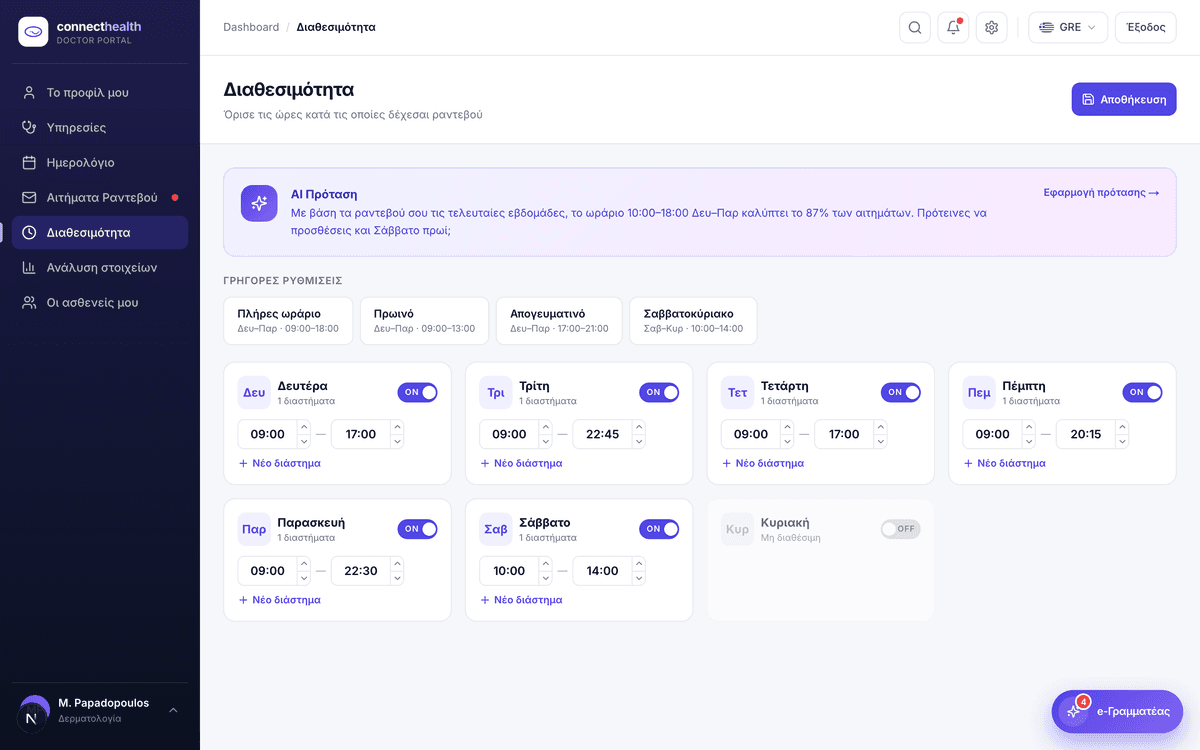
Task: Click the connecthealth logo icon
Action: coord(33,32)
